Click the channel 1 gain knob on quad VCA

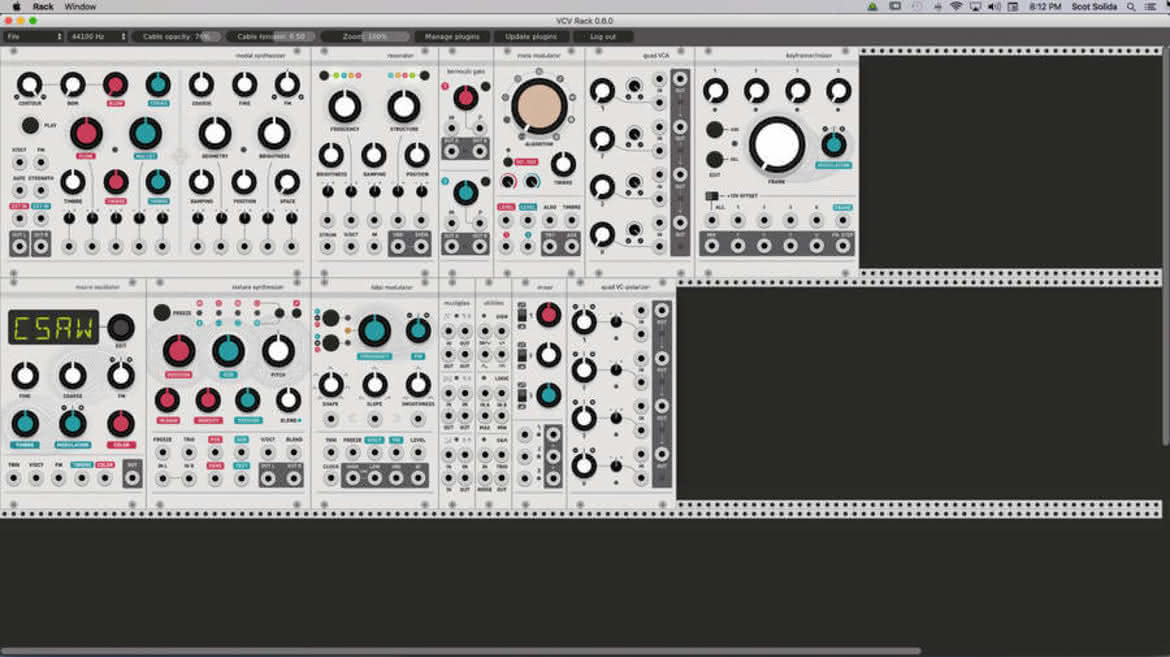tap(602, 90)
